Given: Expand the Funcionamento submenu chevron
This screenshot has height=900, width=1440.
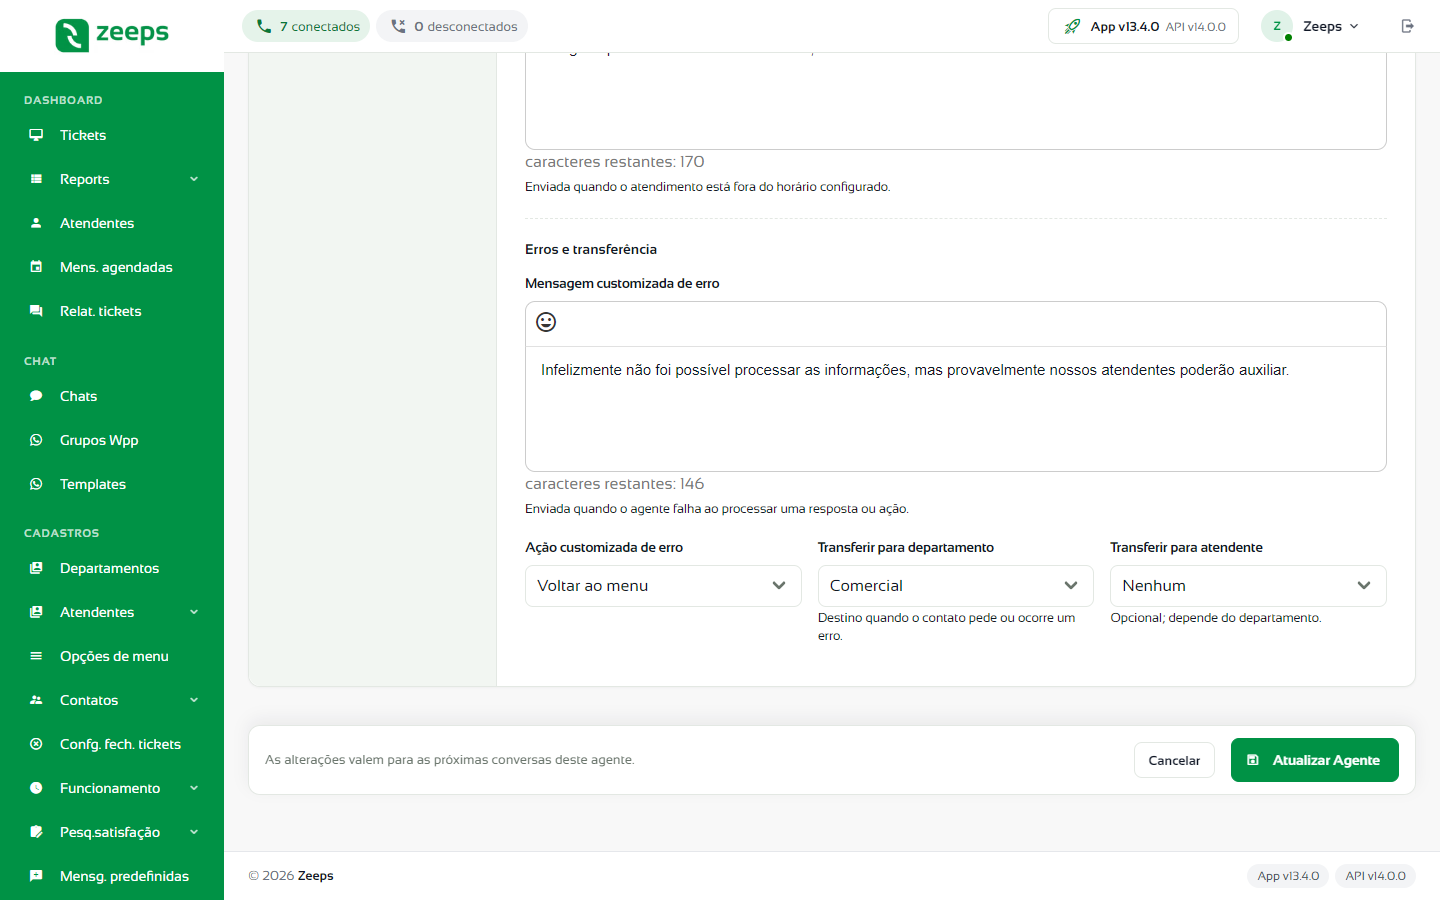Looking at the screenshot, I should [x=194, y=788].
